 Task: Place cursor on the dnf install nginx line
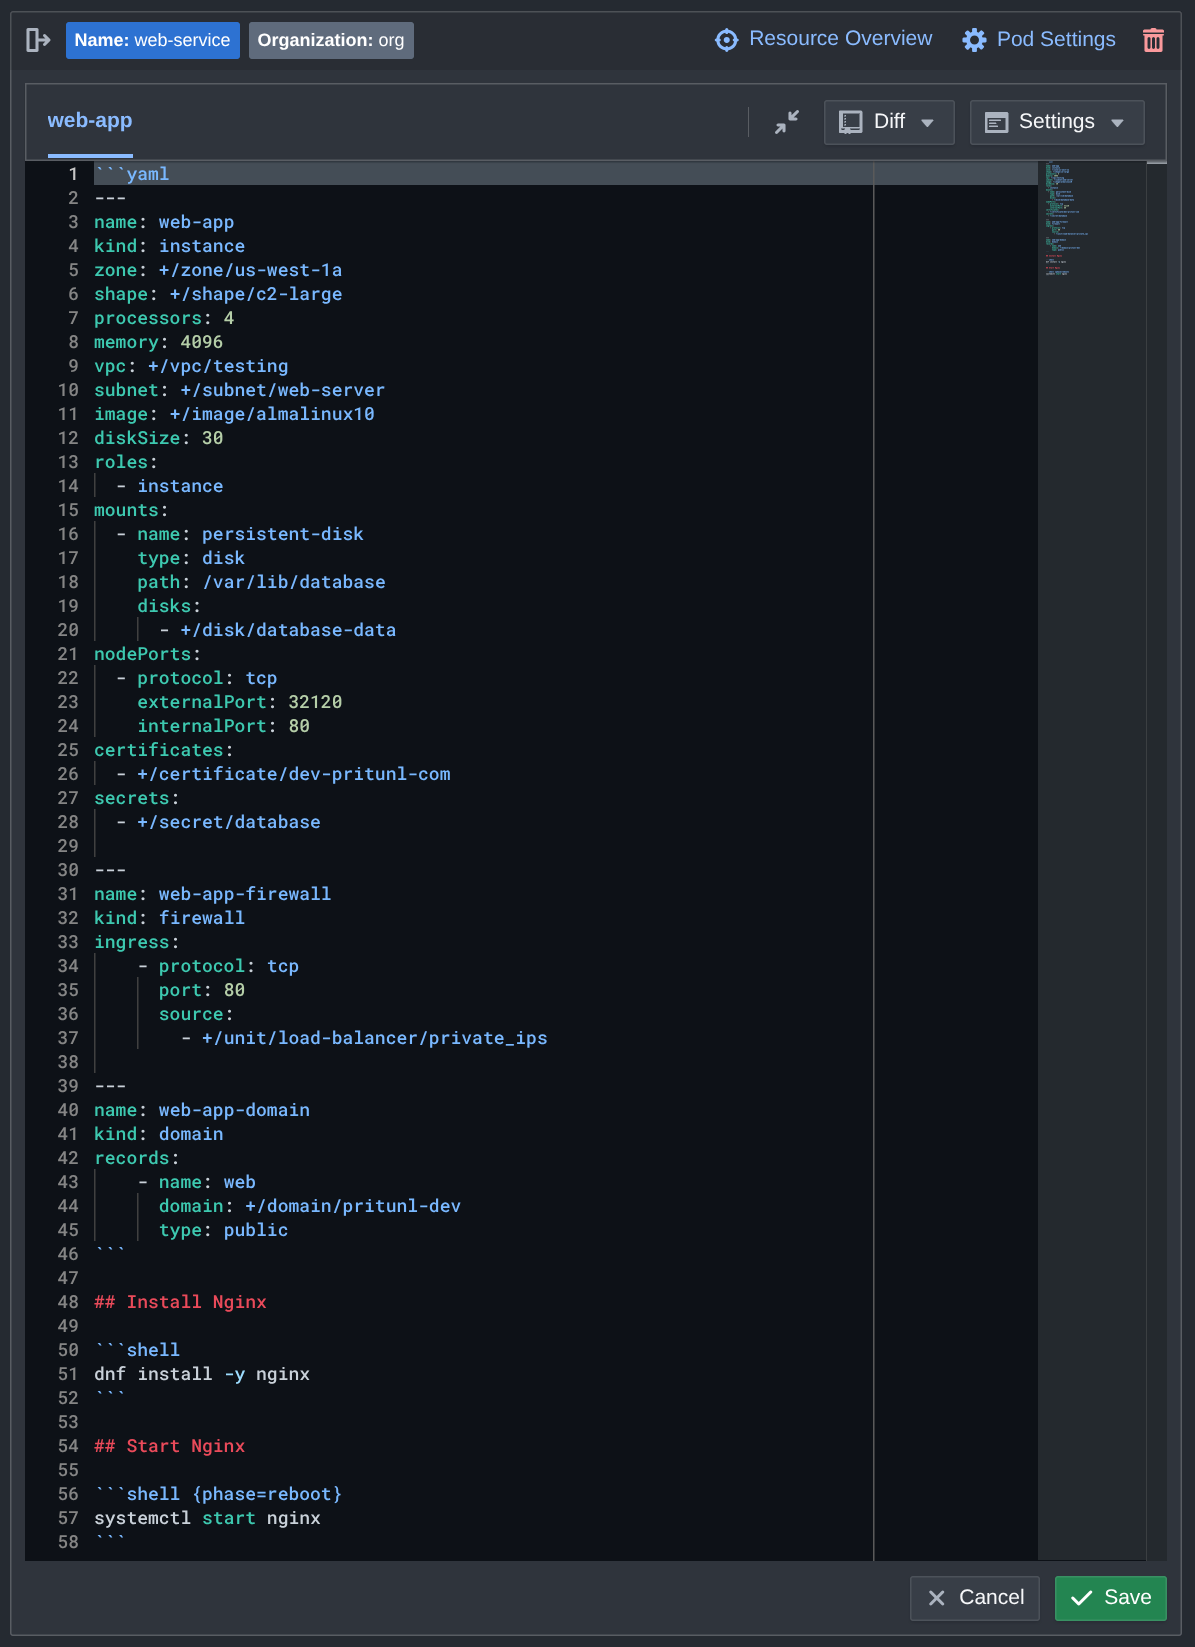point(202,1374)
